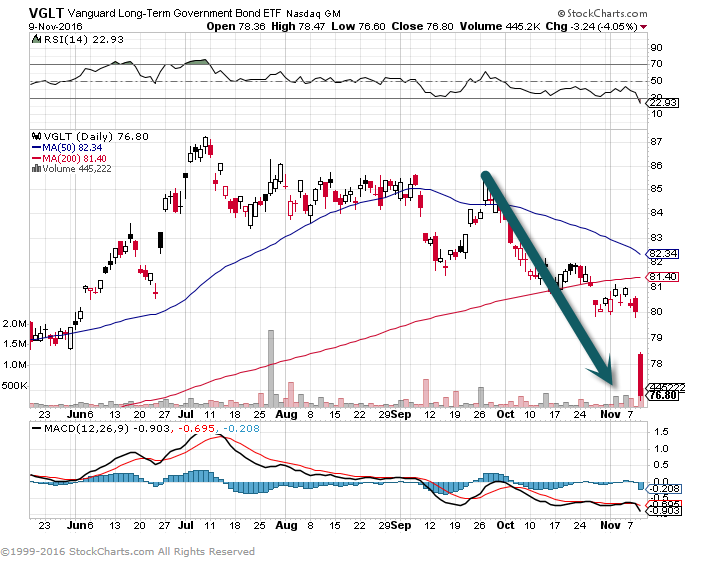Image resolution: width=716 pixels, height=568 pixels.
Task: Click the RSI(14) 22.93 panel label
Action: click(x=83, y=40)
